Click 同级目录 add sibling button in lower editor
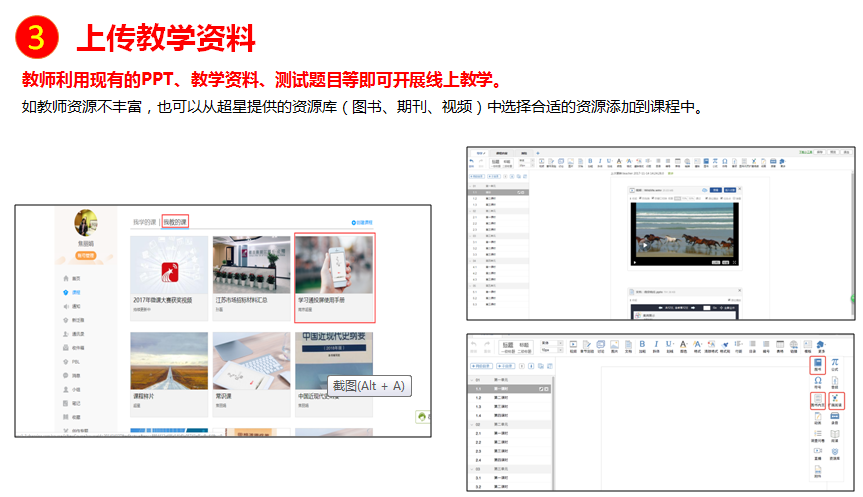 coord(482,366)
